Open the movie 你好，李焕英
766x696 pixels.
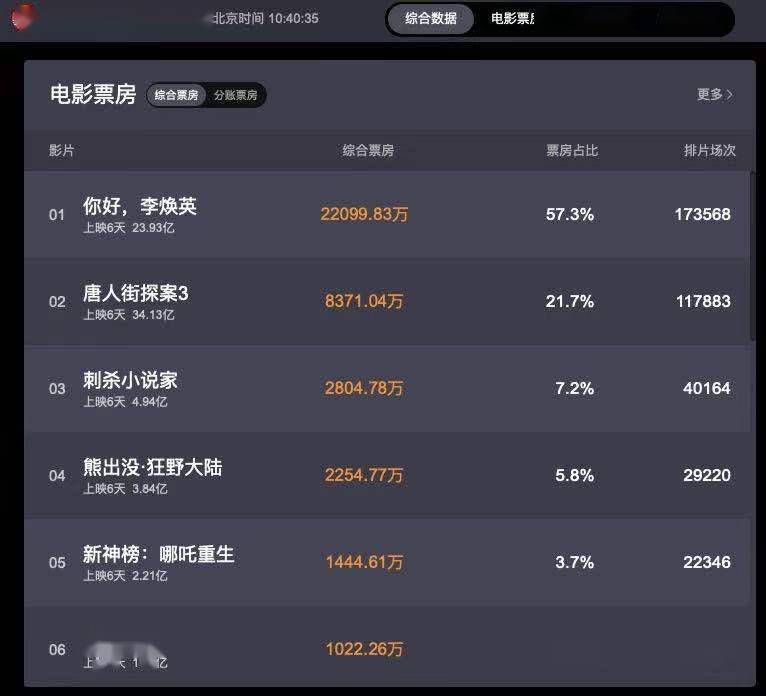pos(140,206)
